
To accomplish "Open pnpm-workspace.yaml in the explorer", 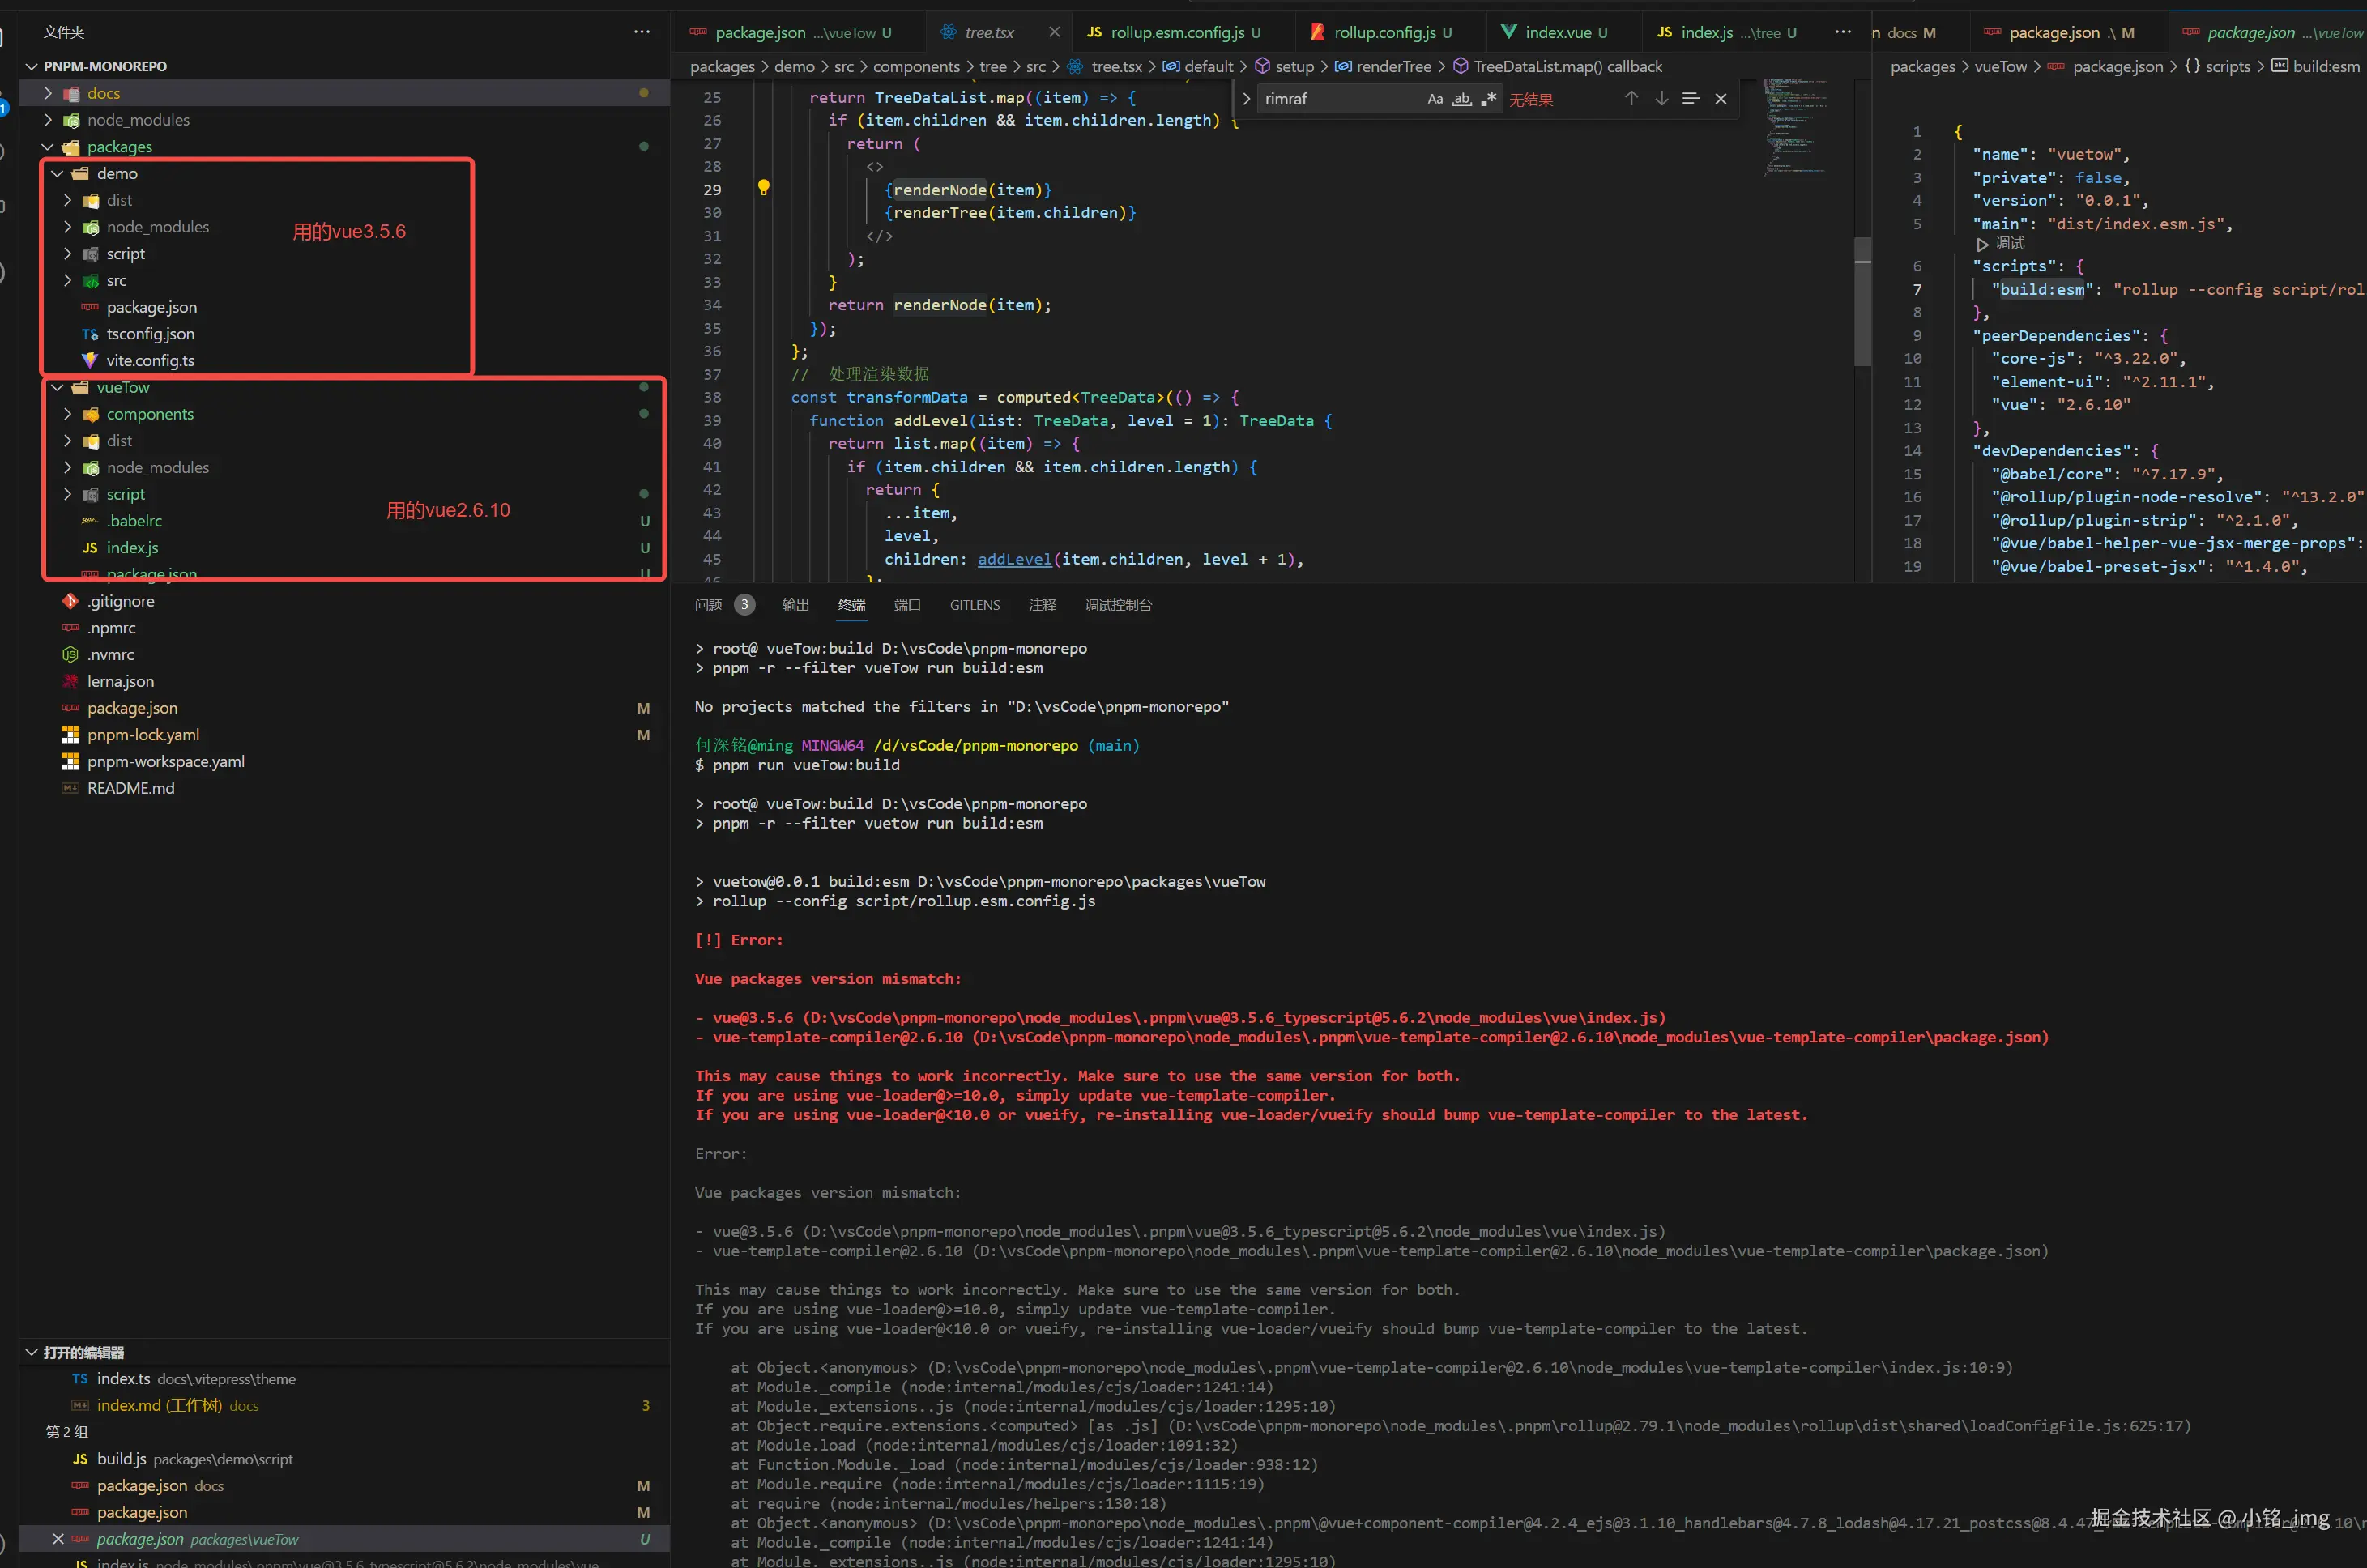I will [165, 761].
